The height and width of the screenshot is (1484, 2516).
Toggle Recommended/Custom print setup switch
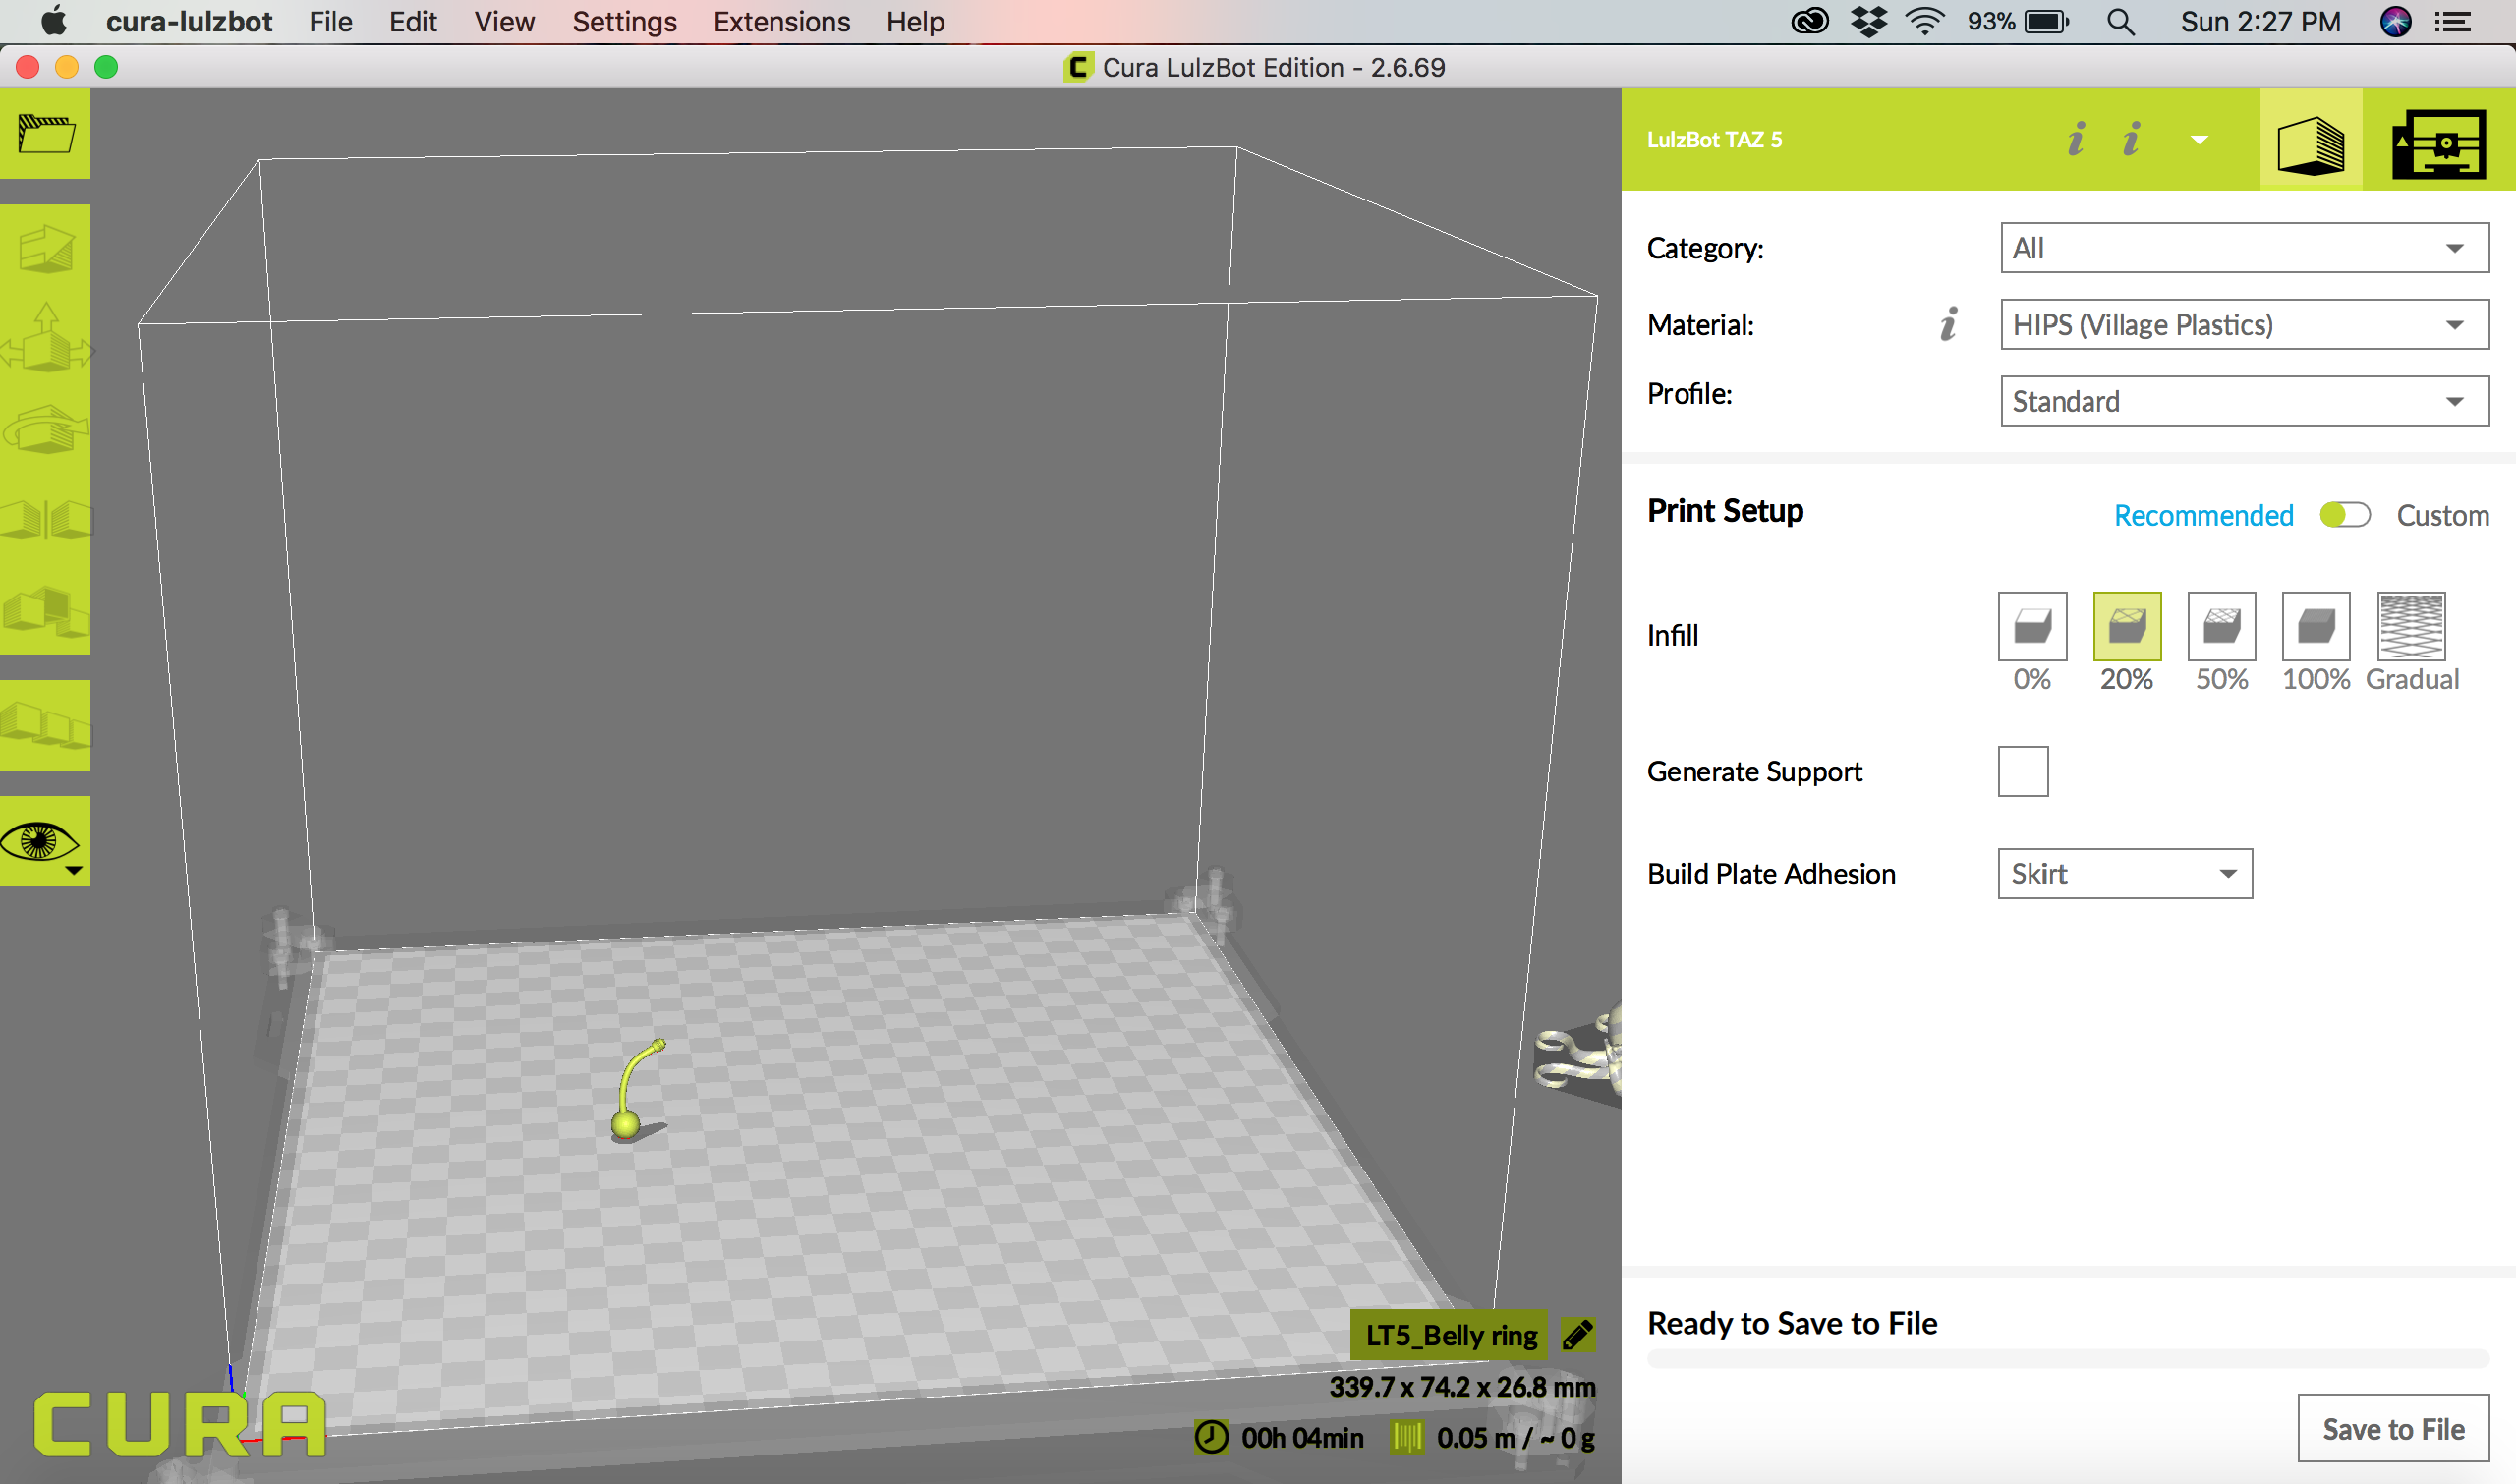point(2345,515)
